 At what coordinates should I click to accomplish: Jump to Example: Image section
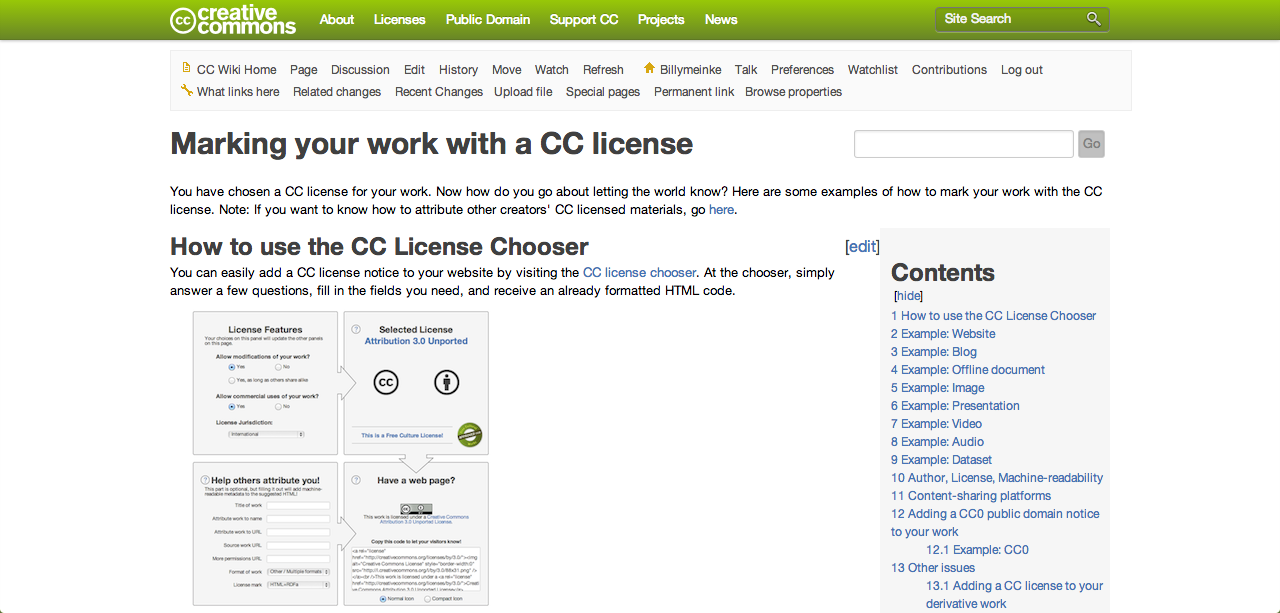tap(938, 388)
